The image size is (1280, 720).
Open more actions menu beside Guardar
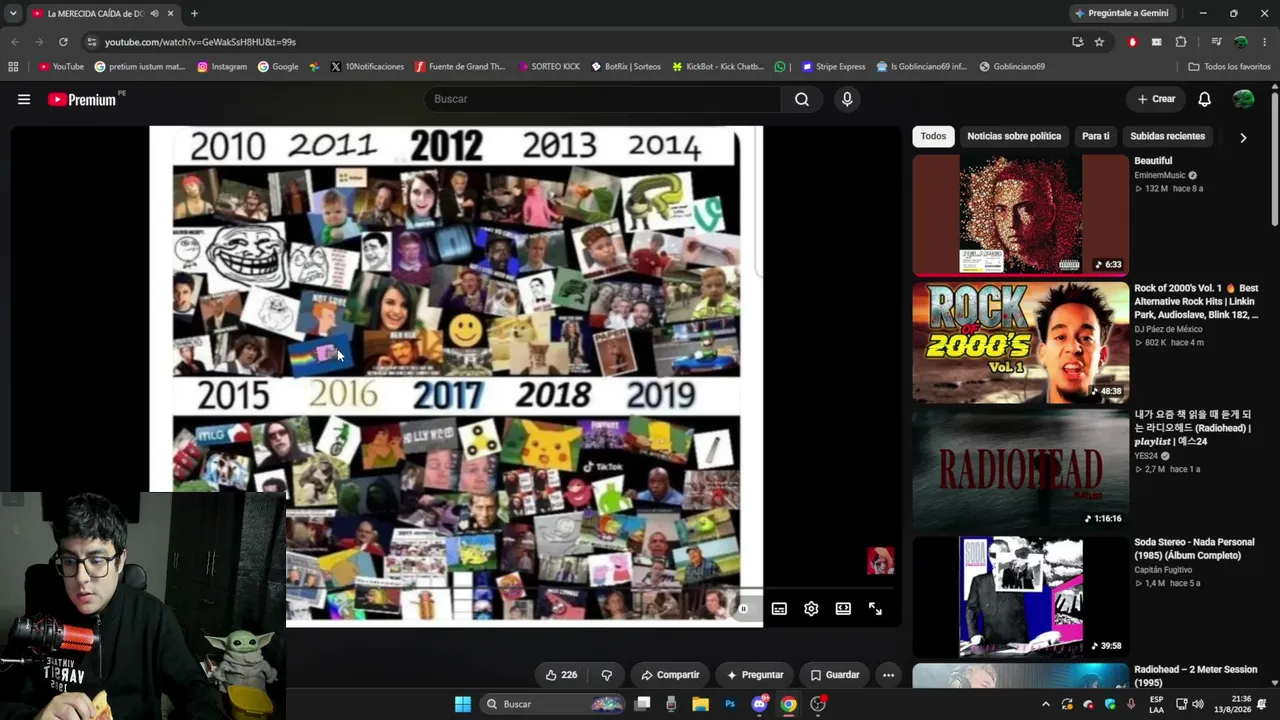(888, 675)
